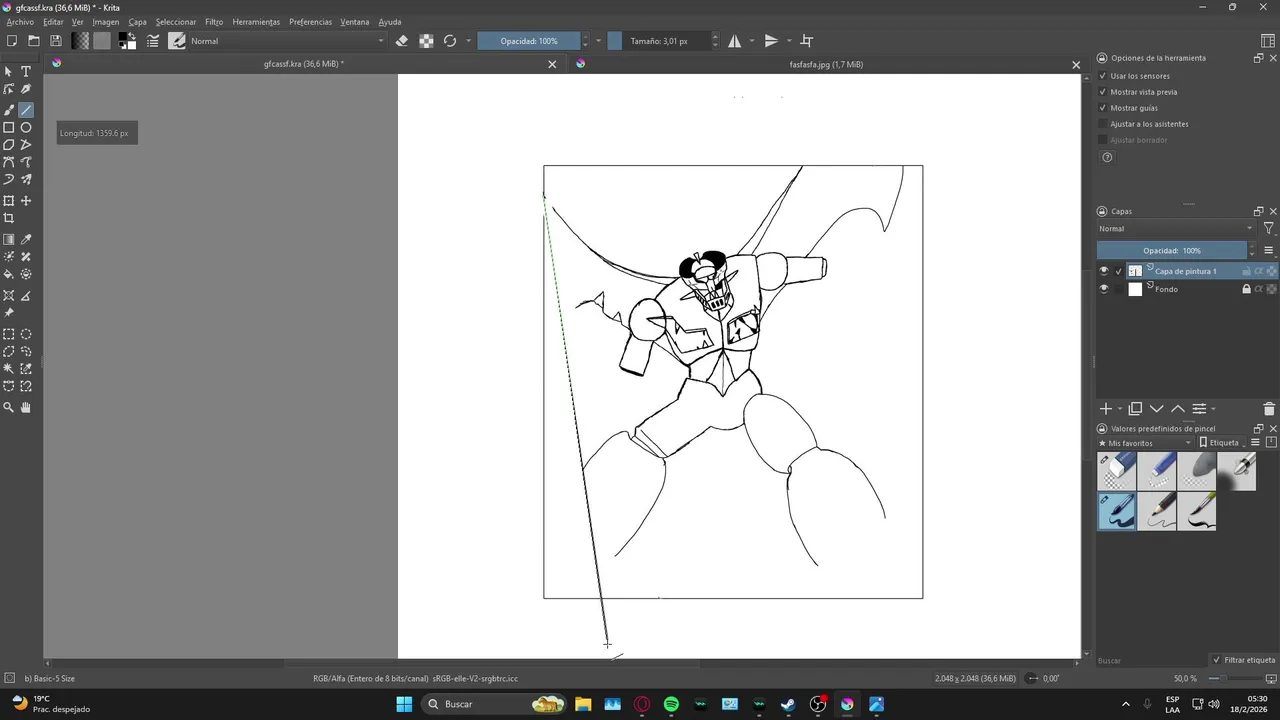Viewport: 1280px width, 720px height.
Task: Toggle 'Mostrar vista previa' checkbox
Action: [1103, 92]
